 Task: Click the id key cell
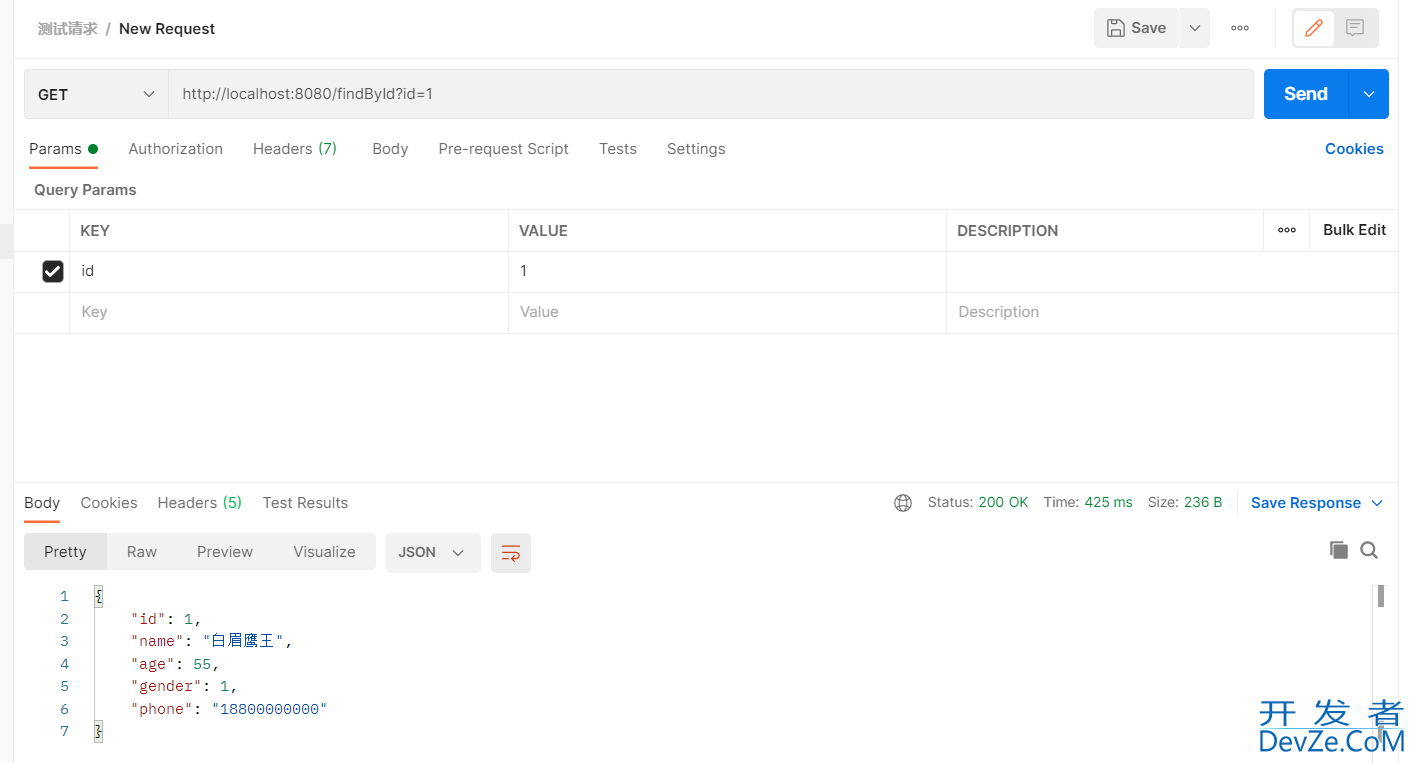289,271
